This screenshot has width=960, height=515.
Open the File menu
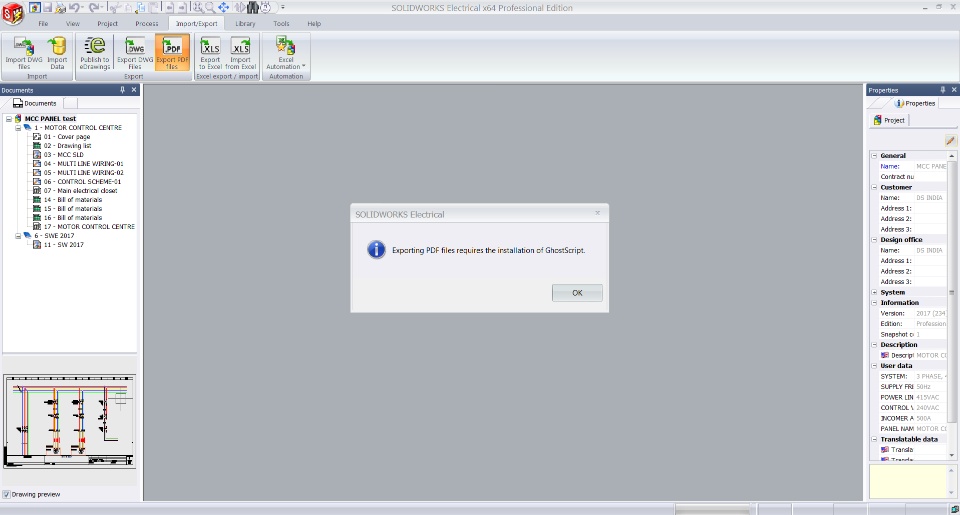pos(43,24)
